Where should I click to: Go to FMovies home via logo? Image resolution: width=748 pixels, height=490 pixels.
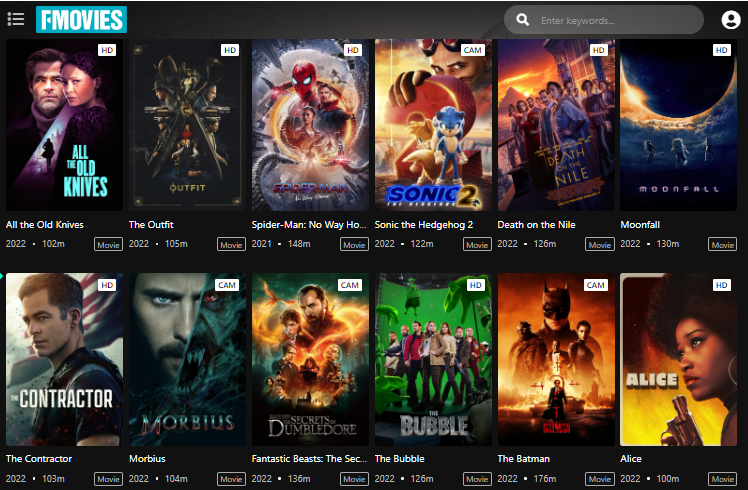point(82,20)
